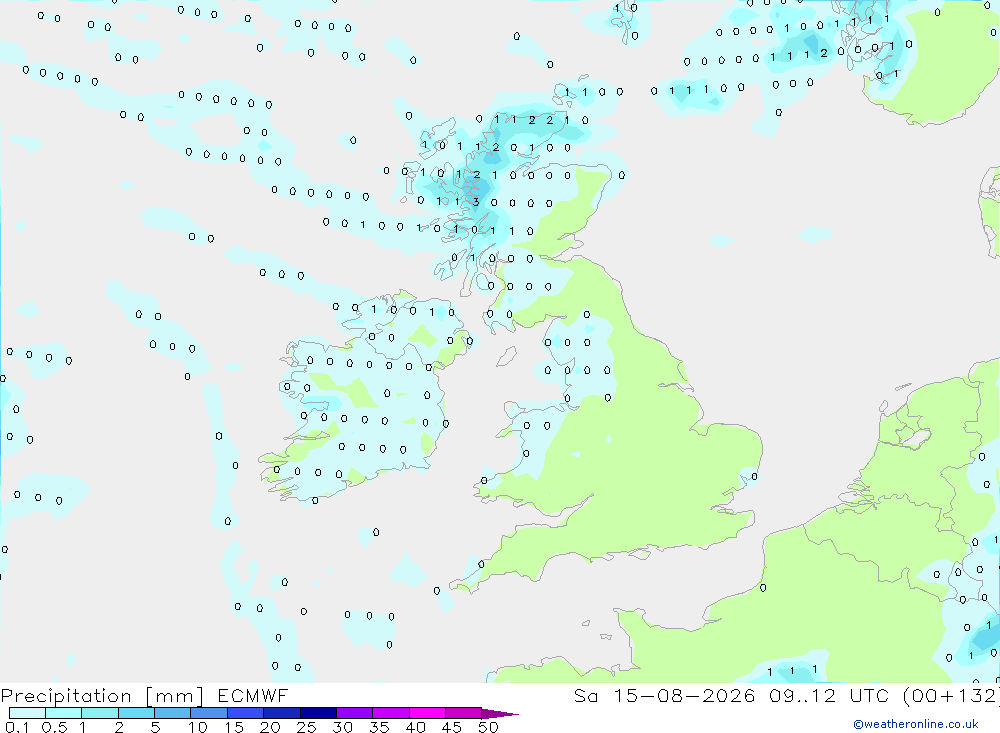
Task: Click the 45–50 mm legend color swatch
Action: (x=463, y=713)
